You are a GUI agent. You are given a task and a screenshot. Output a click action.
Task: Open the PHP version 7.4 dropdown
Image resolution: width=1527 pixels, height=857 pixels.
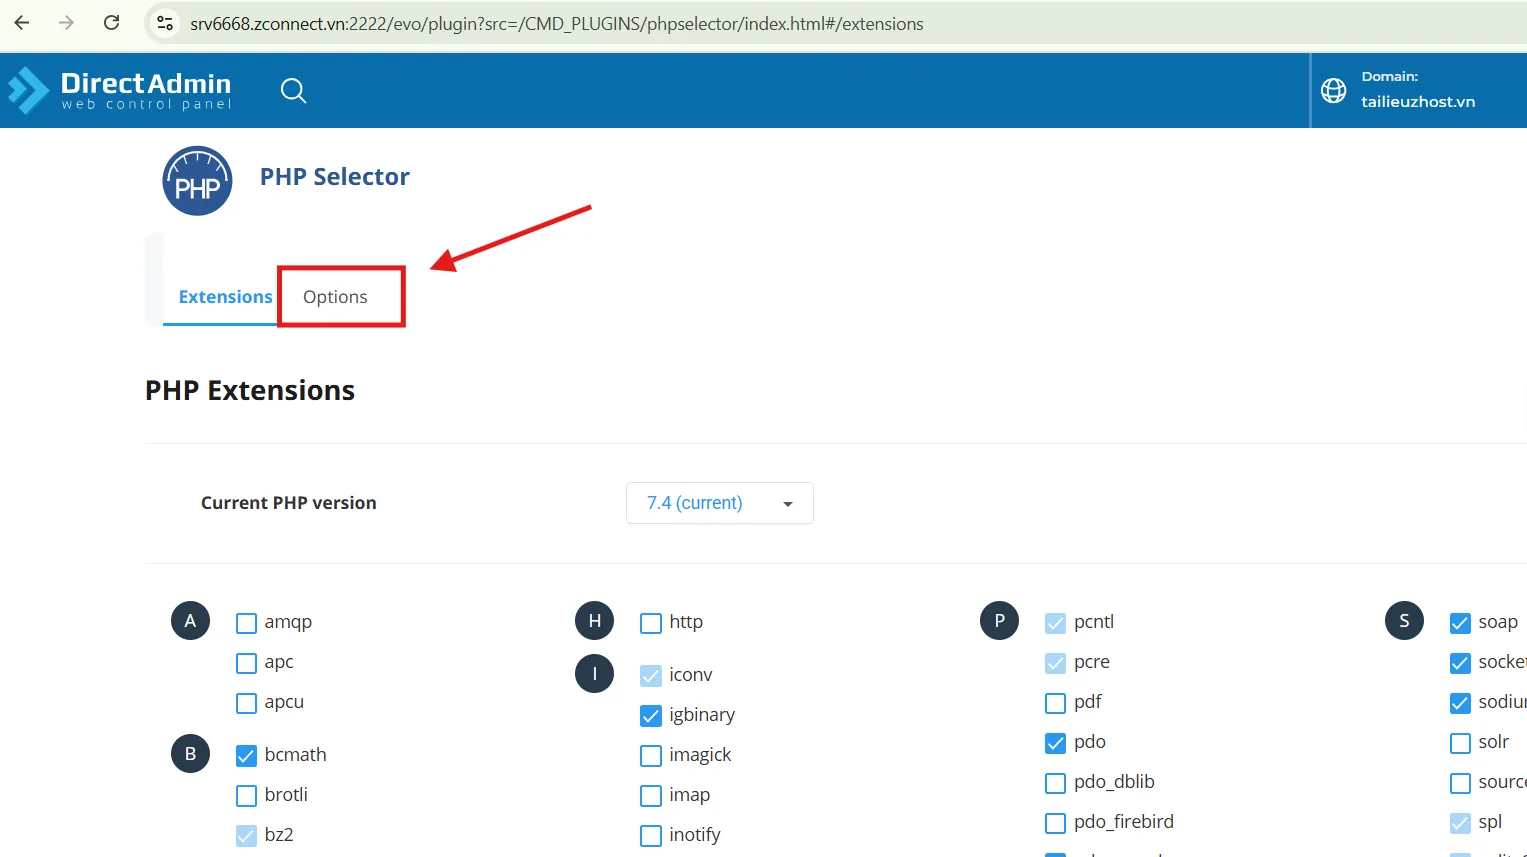coord(719,503)
